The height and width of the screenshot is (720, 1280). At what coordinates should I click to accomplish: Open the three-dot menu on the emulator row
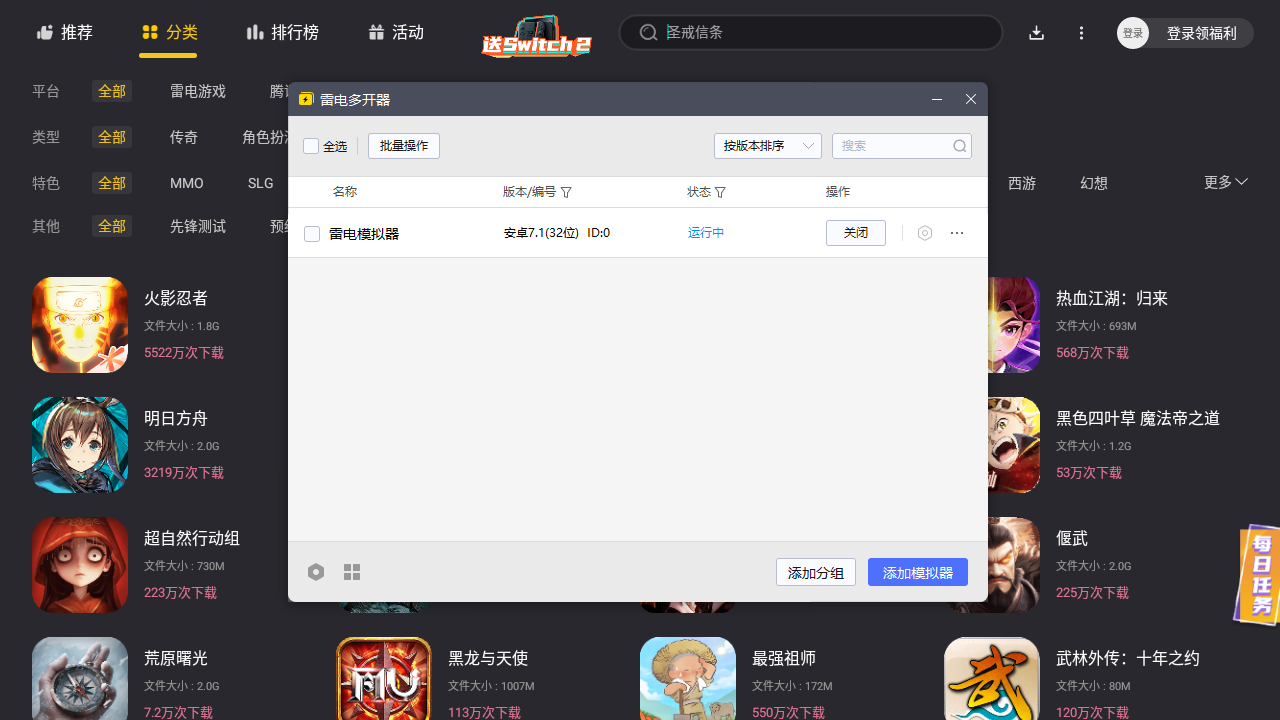click(956, 232)
